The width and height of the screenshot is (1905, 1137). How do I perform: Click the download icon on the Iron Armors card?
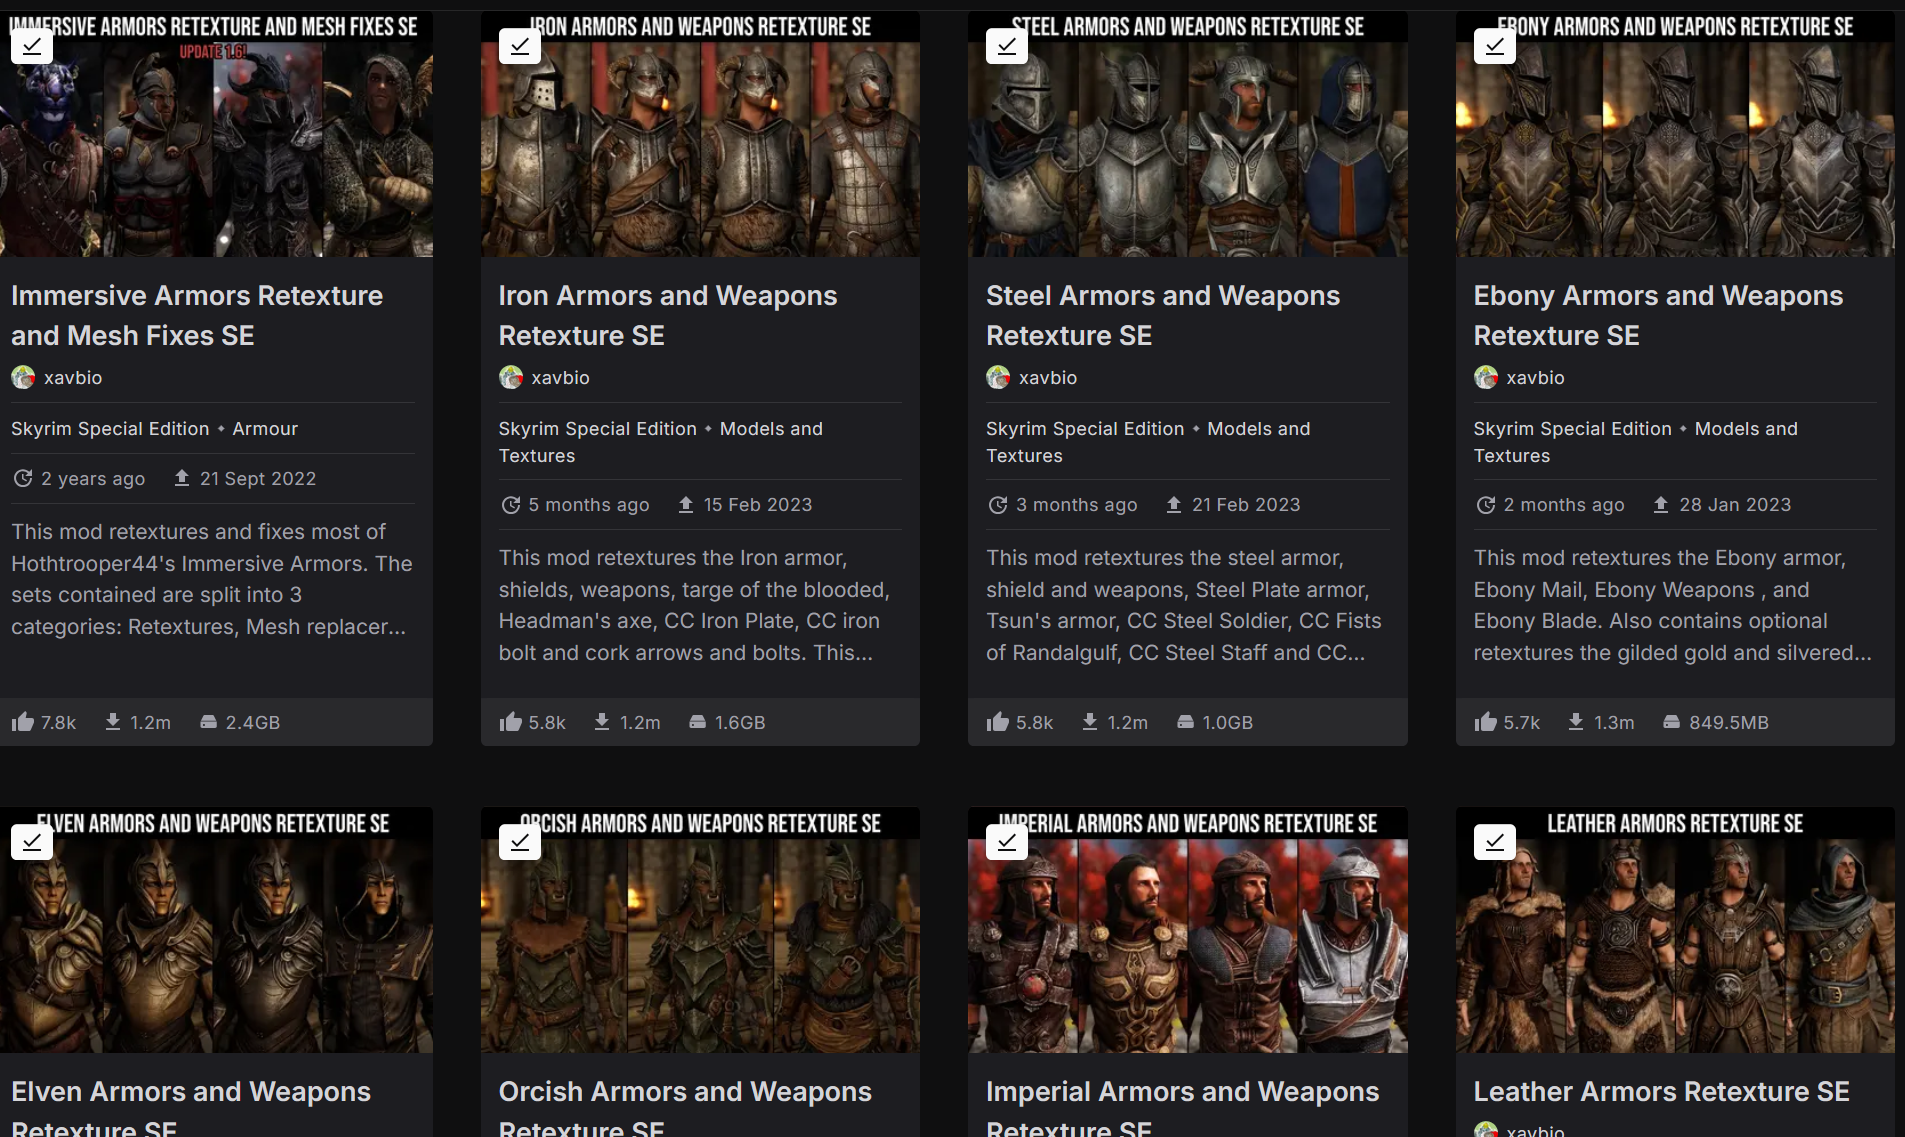602,722
